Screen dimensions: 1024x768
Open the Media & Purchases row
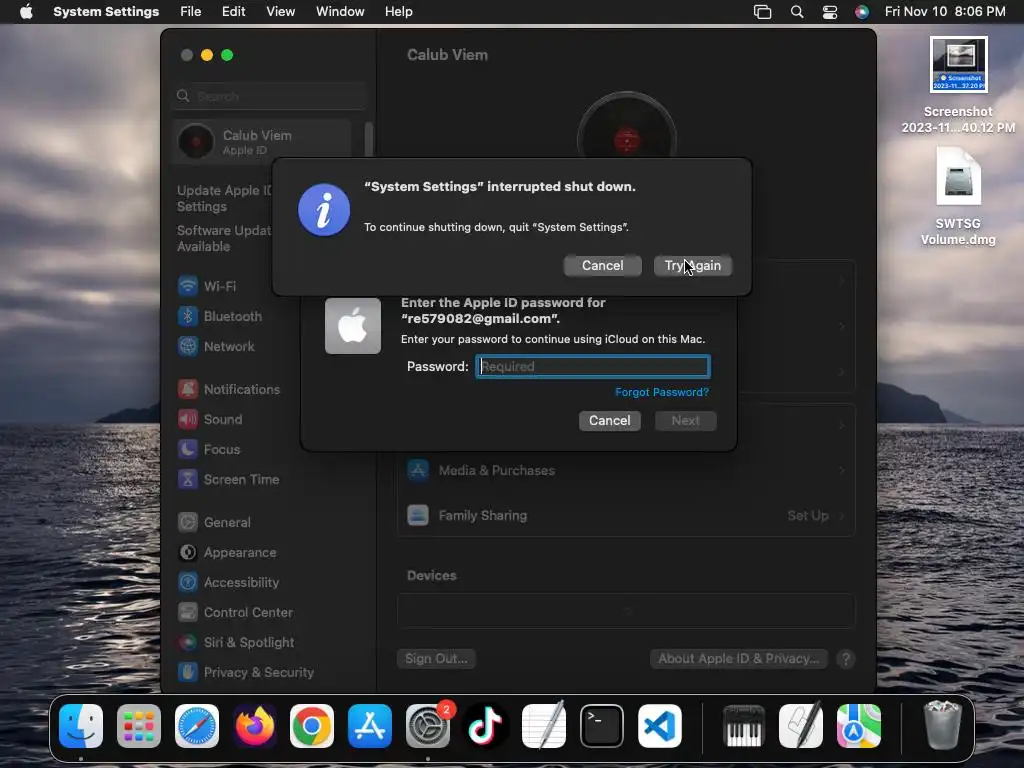click(x=626, y=470)
